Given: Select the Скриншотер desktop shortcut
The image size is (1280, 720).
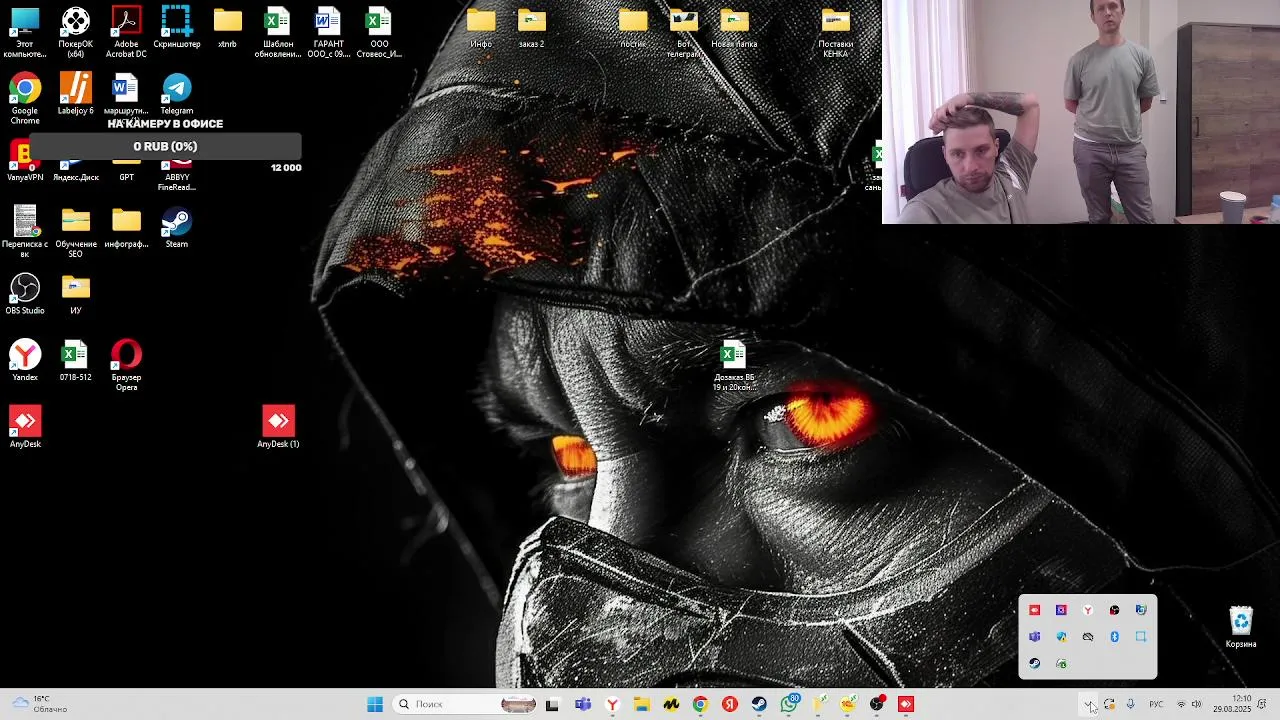Looking at the screenshot, I should click(x=177, y=28).
